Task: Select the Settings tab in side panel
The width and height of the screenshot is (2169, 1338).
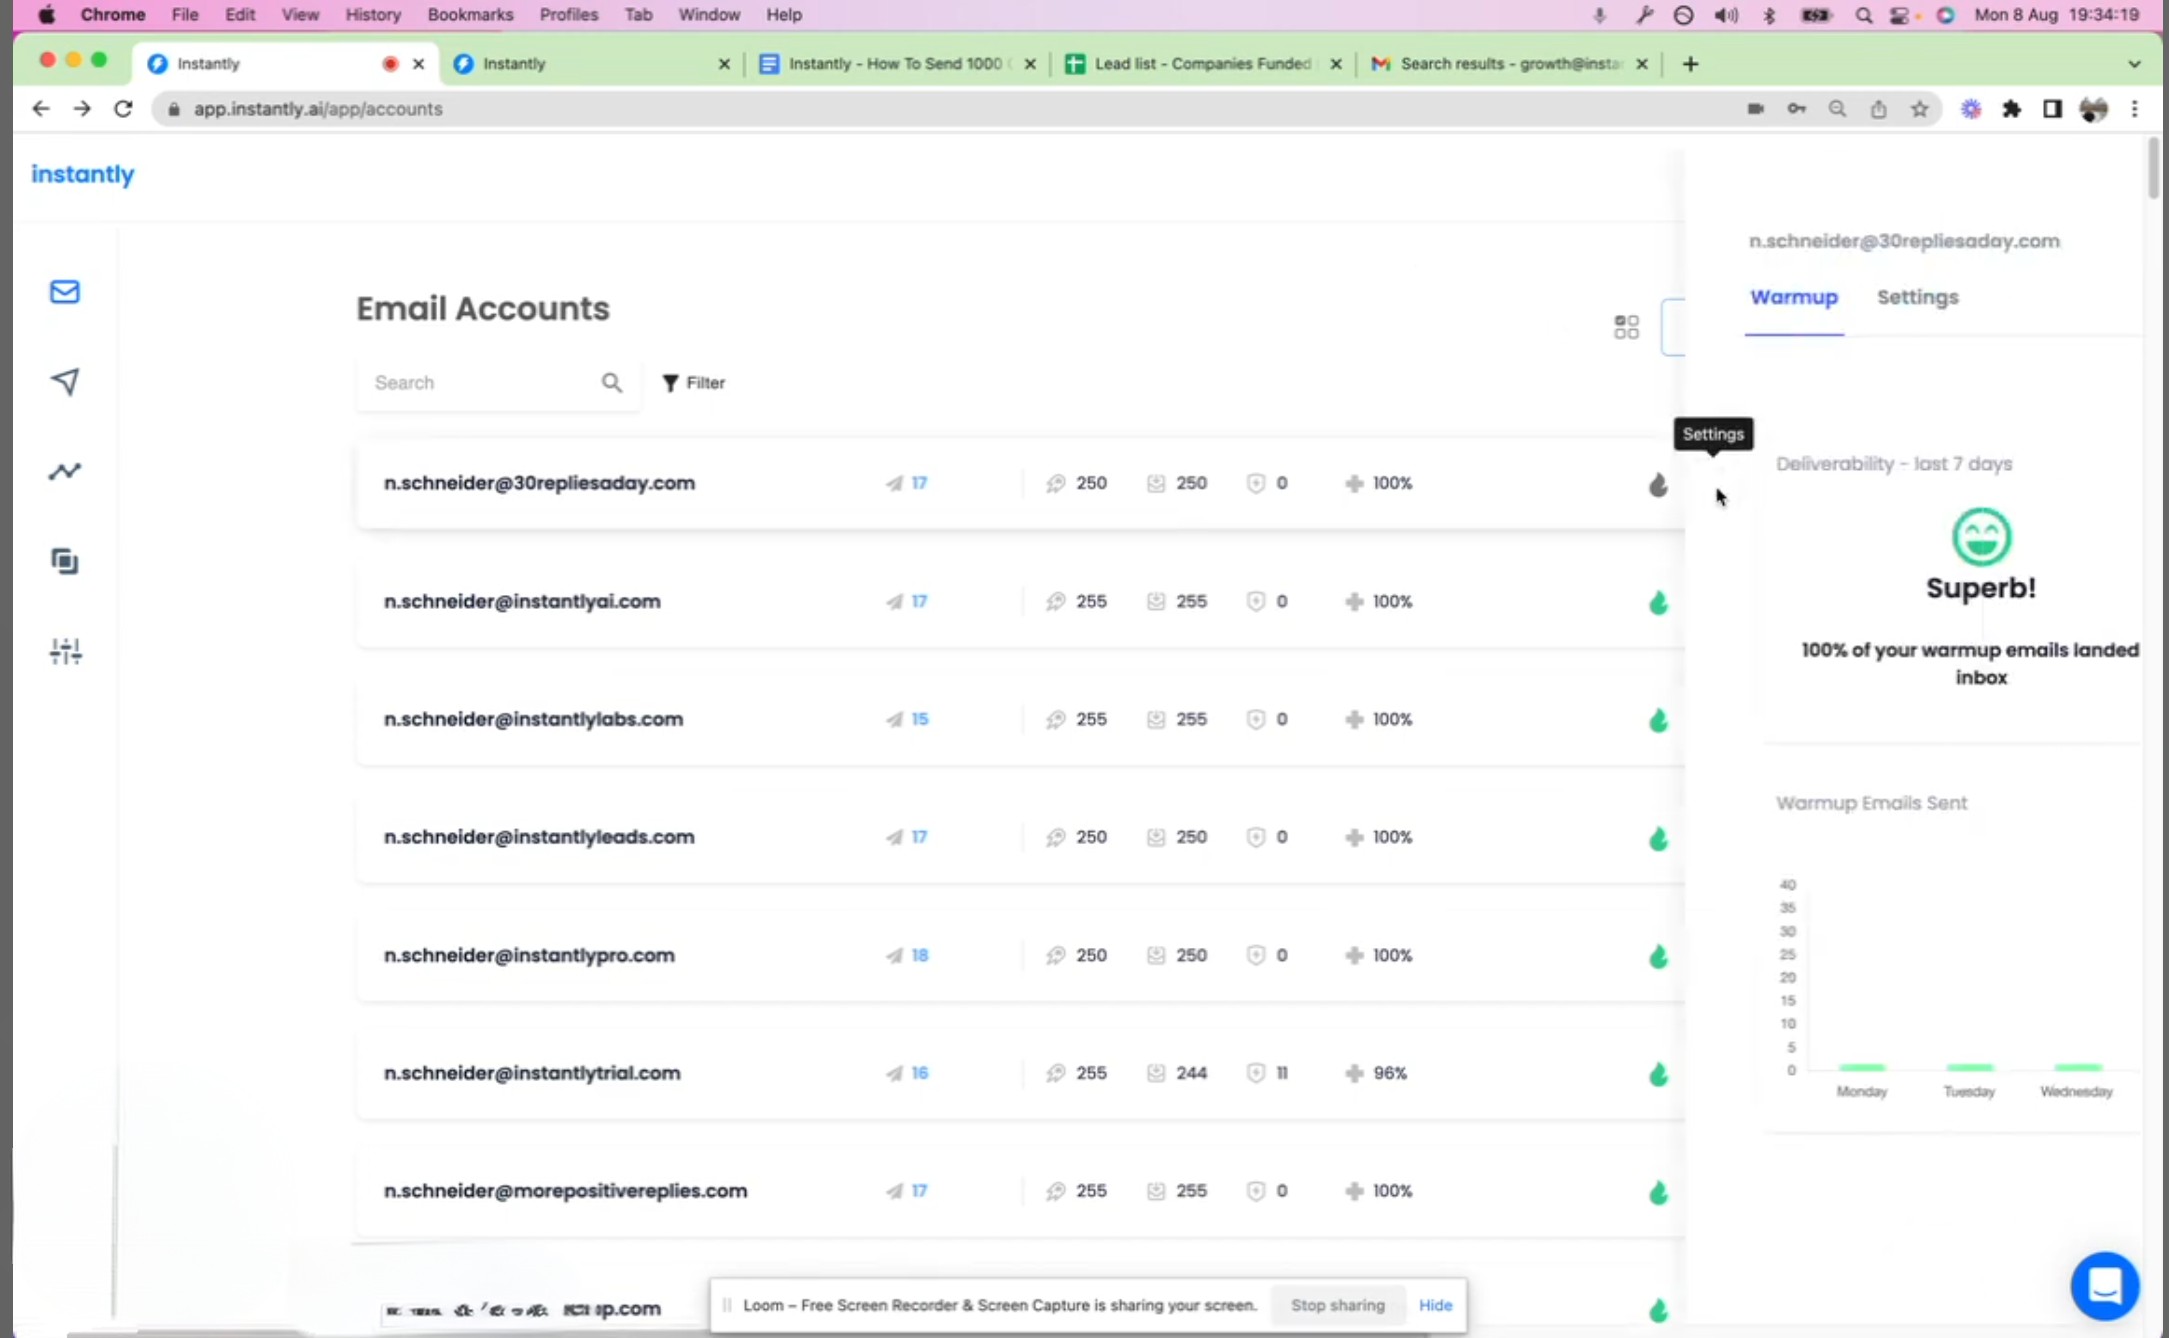Action: pos(1917,297)
